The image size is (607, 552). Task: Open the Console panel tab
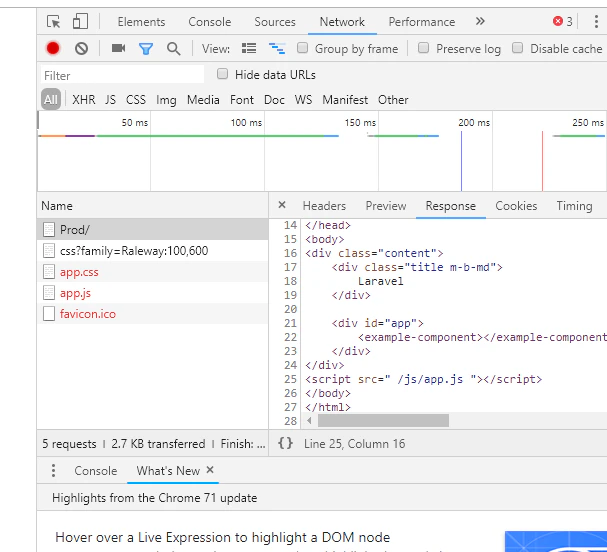click(209, 22)
